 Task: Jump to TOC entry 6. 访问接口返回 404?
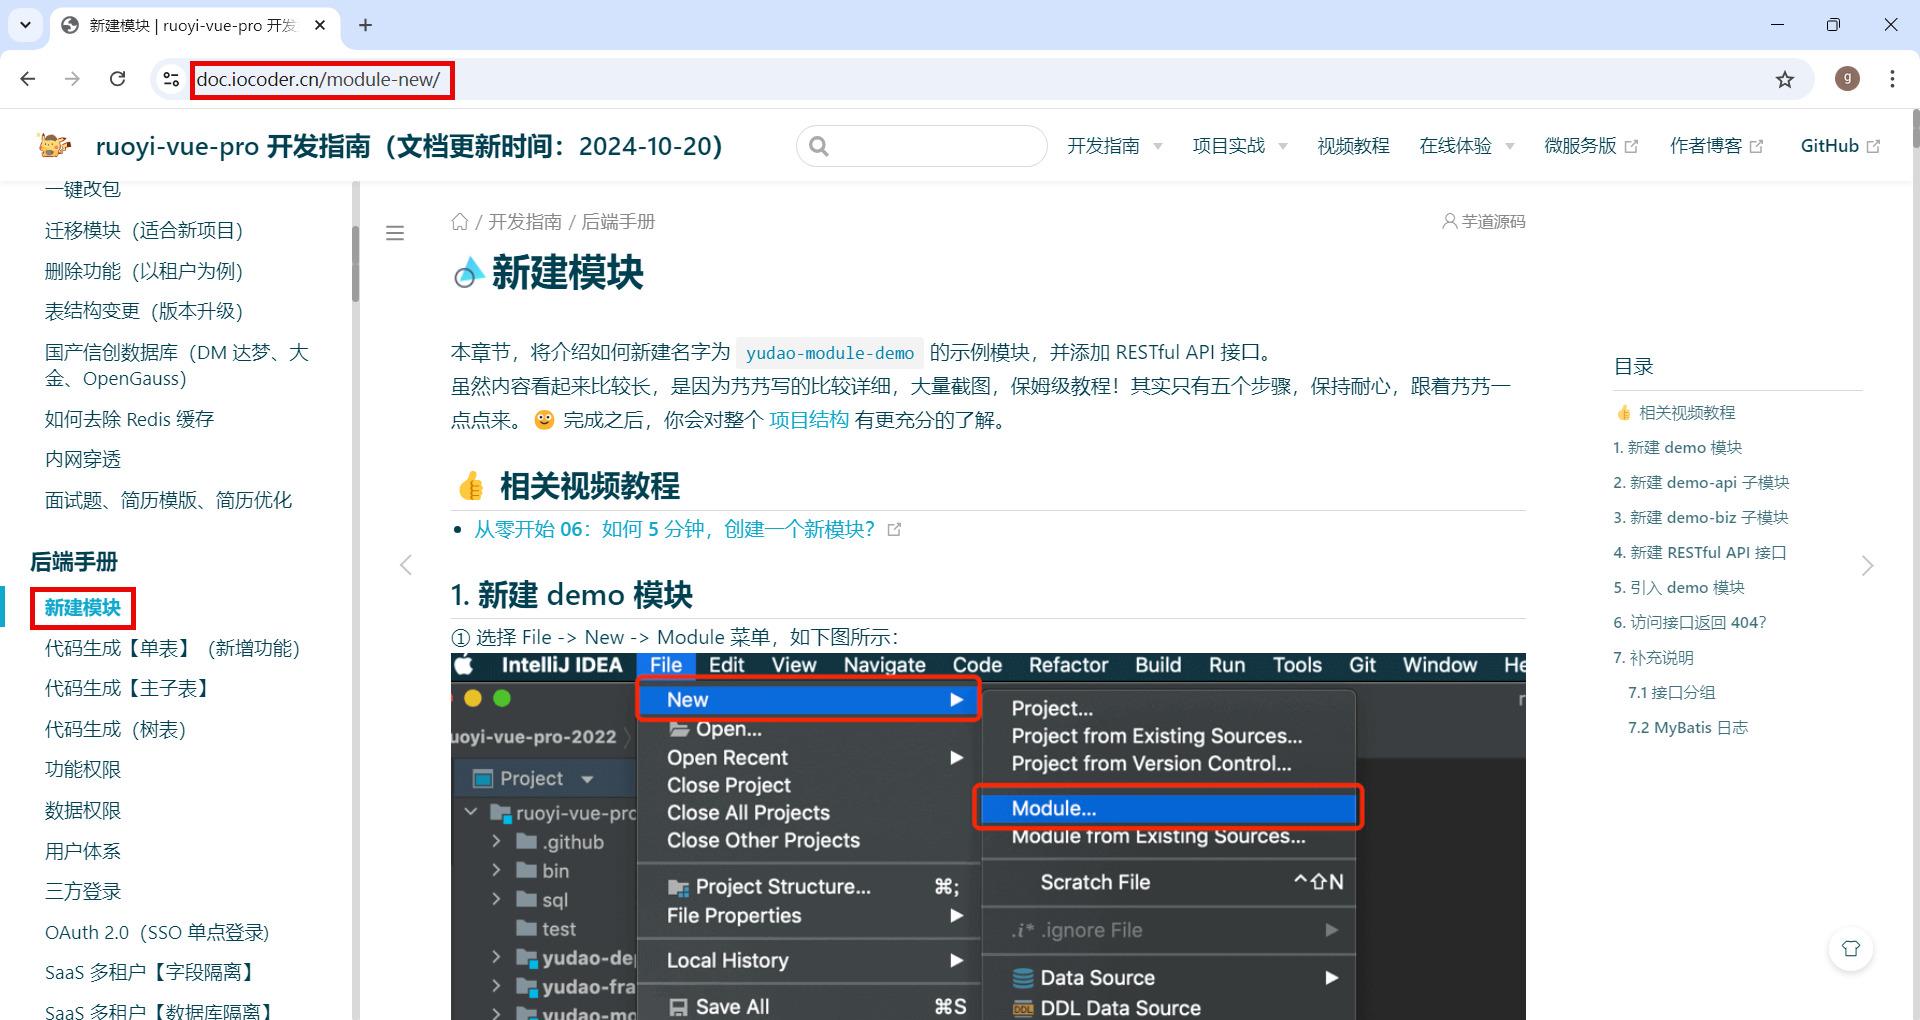click(1690, 622)
